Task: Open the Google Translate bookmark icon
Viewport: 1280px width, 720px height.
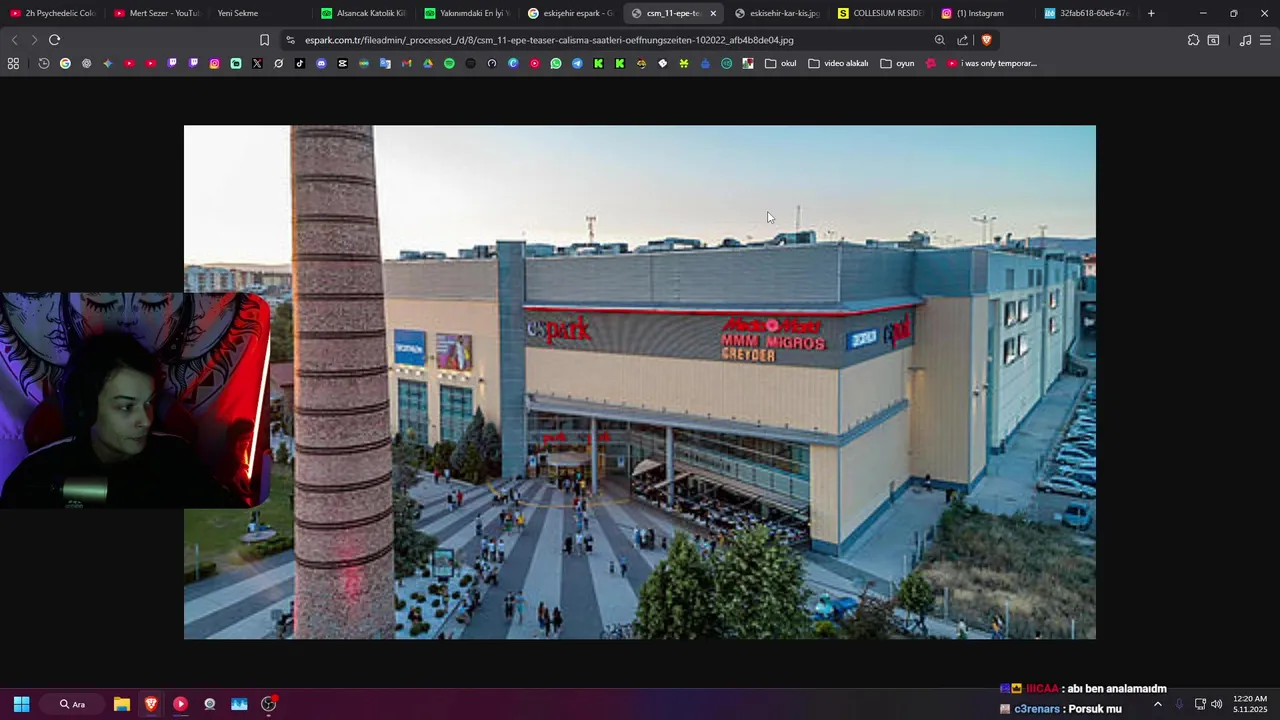Action: coord(385,63)
